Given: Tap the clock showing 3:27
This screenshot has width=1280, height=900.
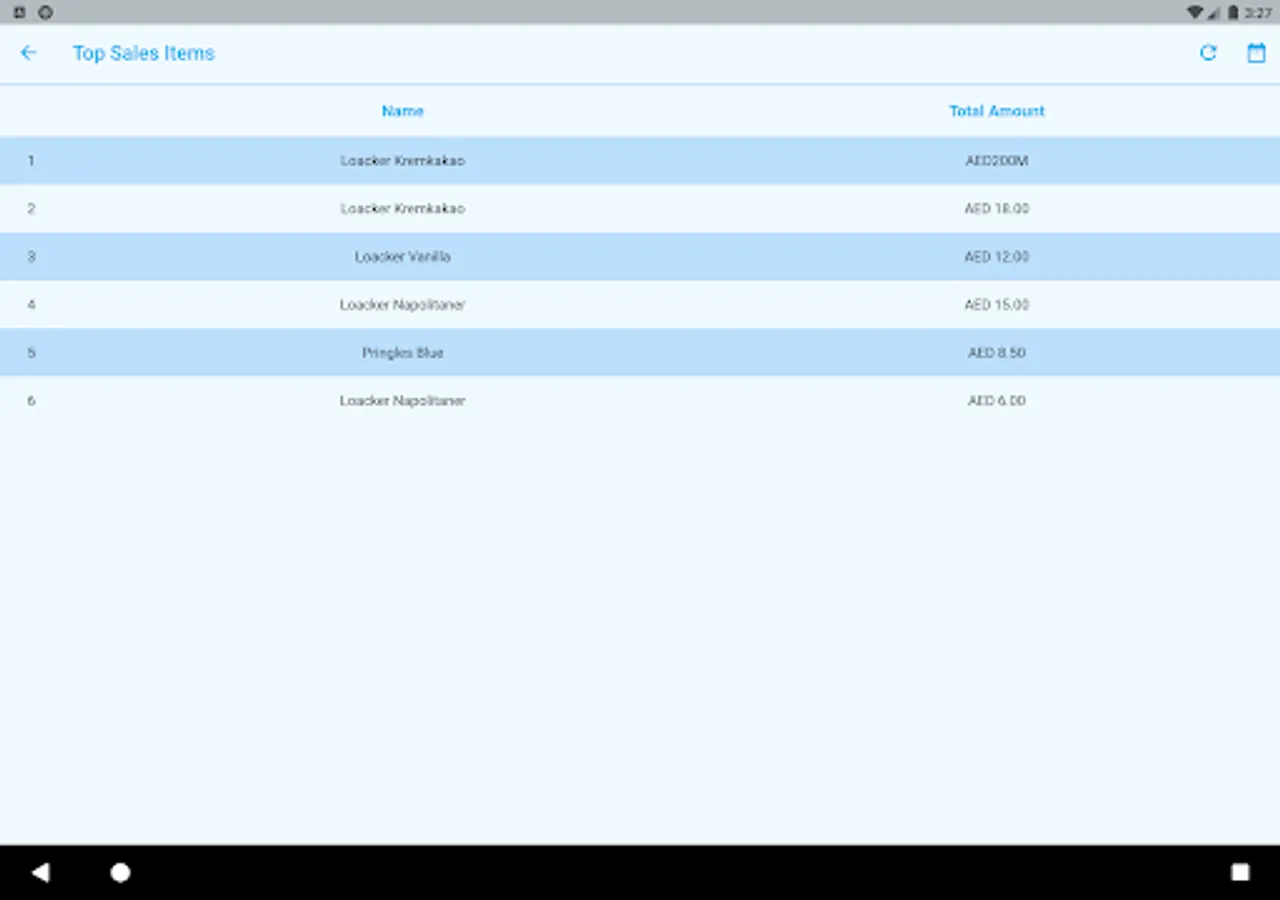Looking at the screenshot, I should pyautogui.click(x=1258, y=13).
